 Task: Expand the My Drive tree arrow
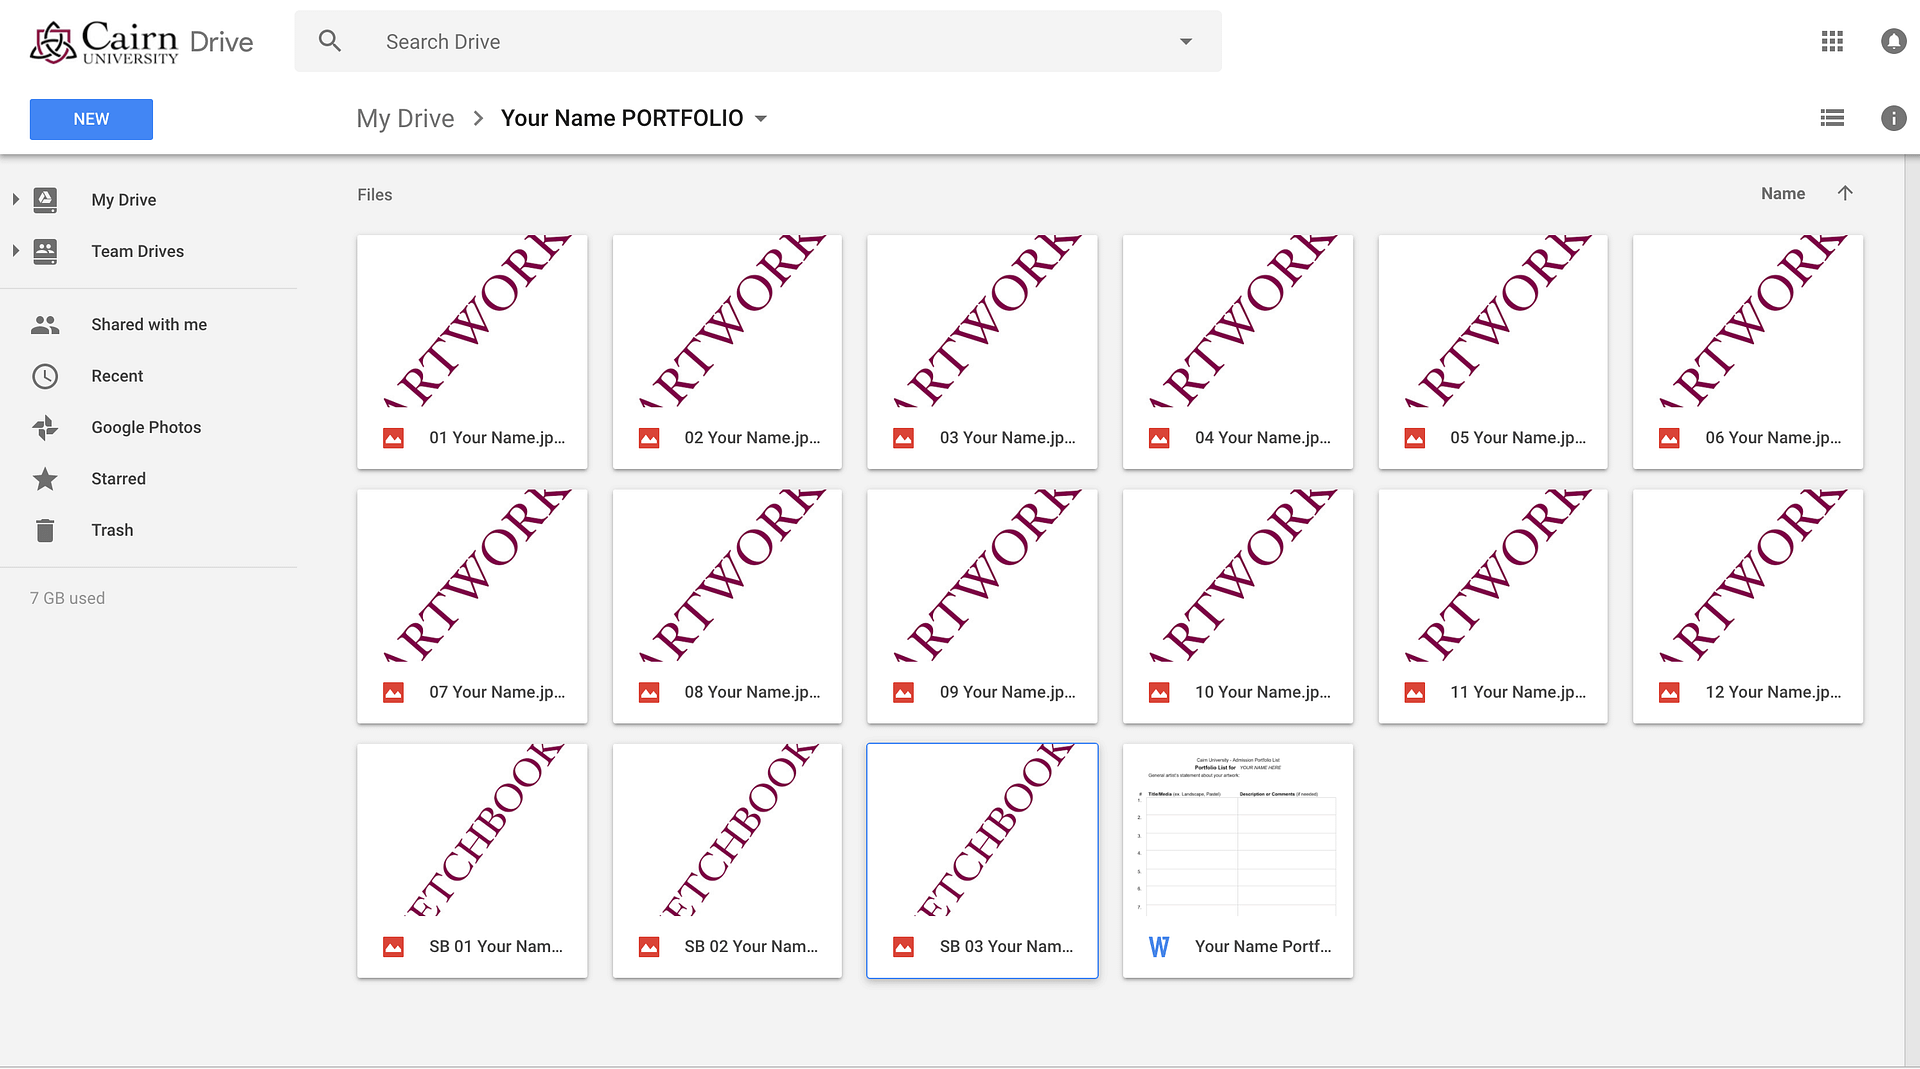(15, 199)
